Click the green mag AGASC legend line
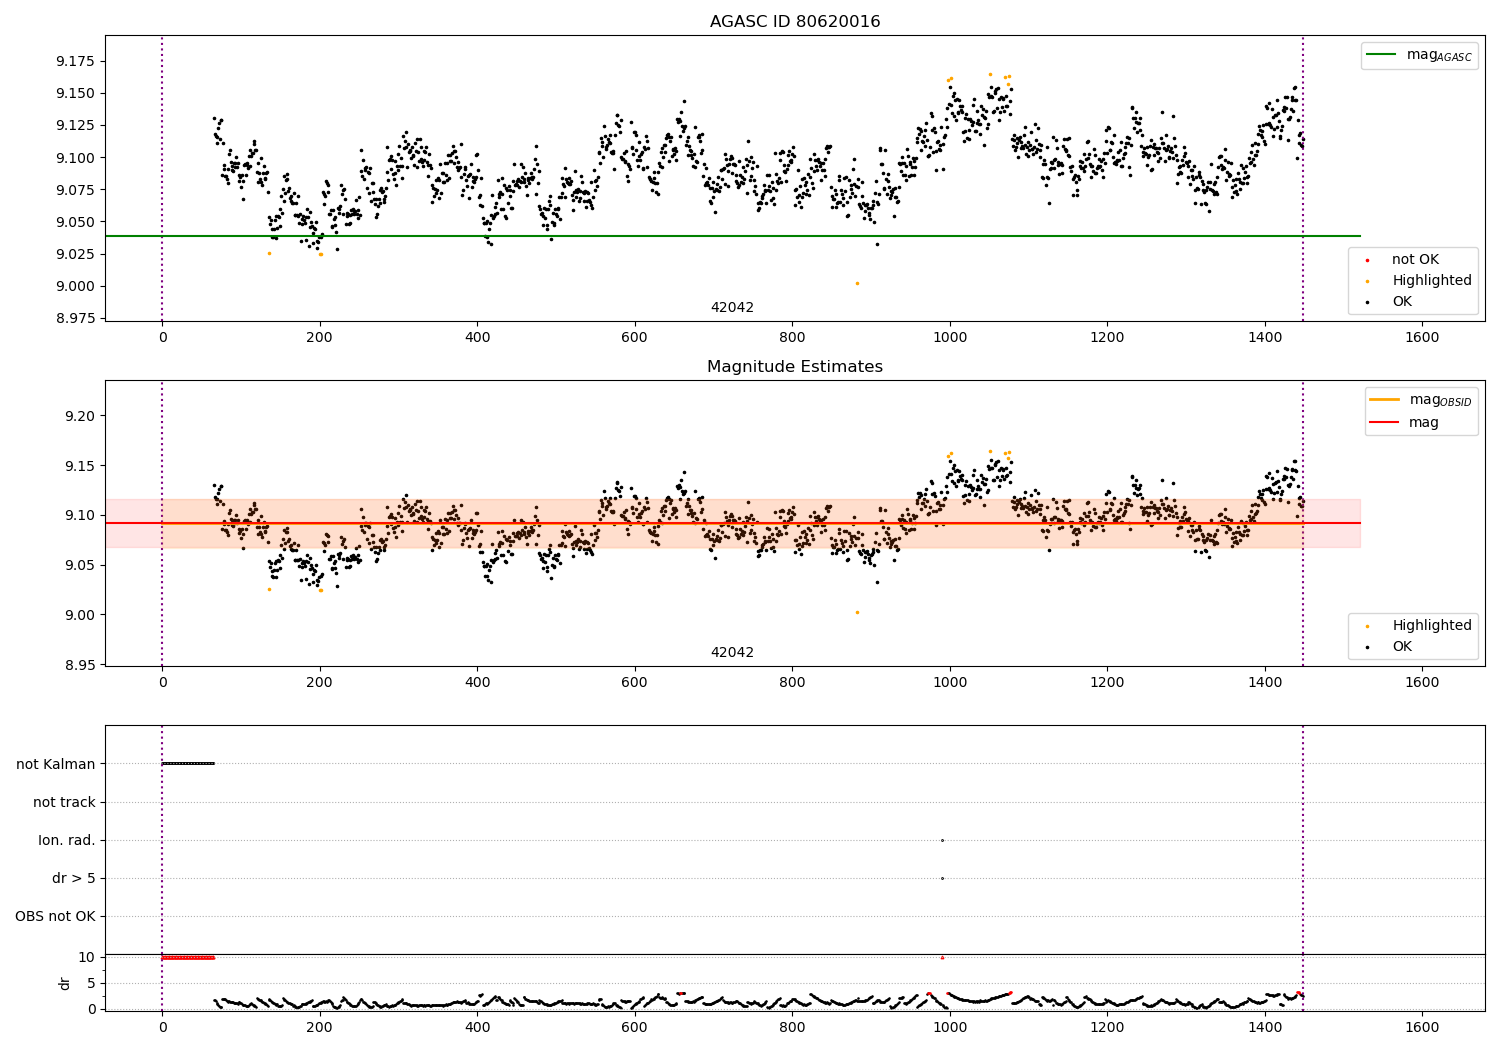 pyautogui.click(x=1383, y=55)
